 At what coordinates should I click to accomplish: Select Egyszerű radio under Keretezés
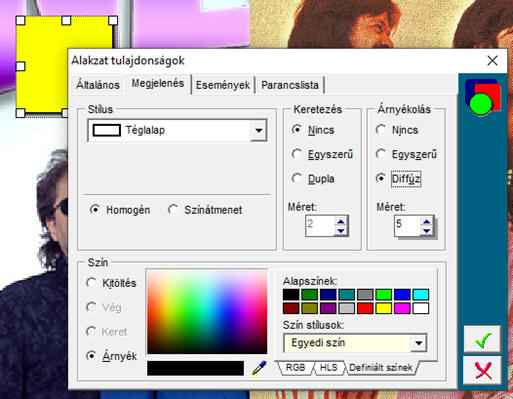click(322, 154)
